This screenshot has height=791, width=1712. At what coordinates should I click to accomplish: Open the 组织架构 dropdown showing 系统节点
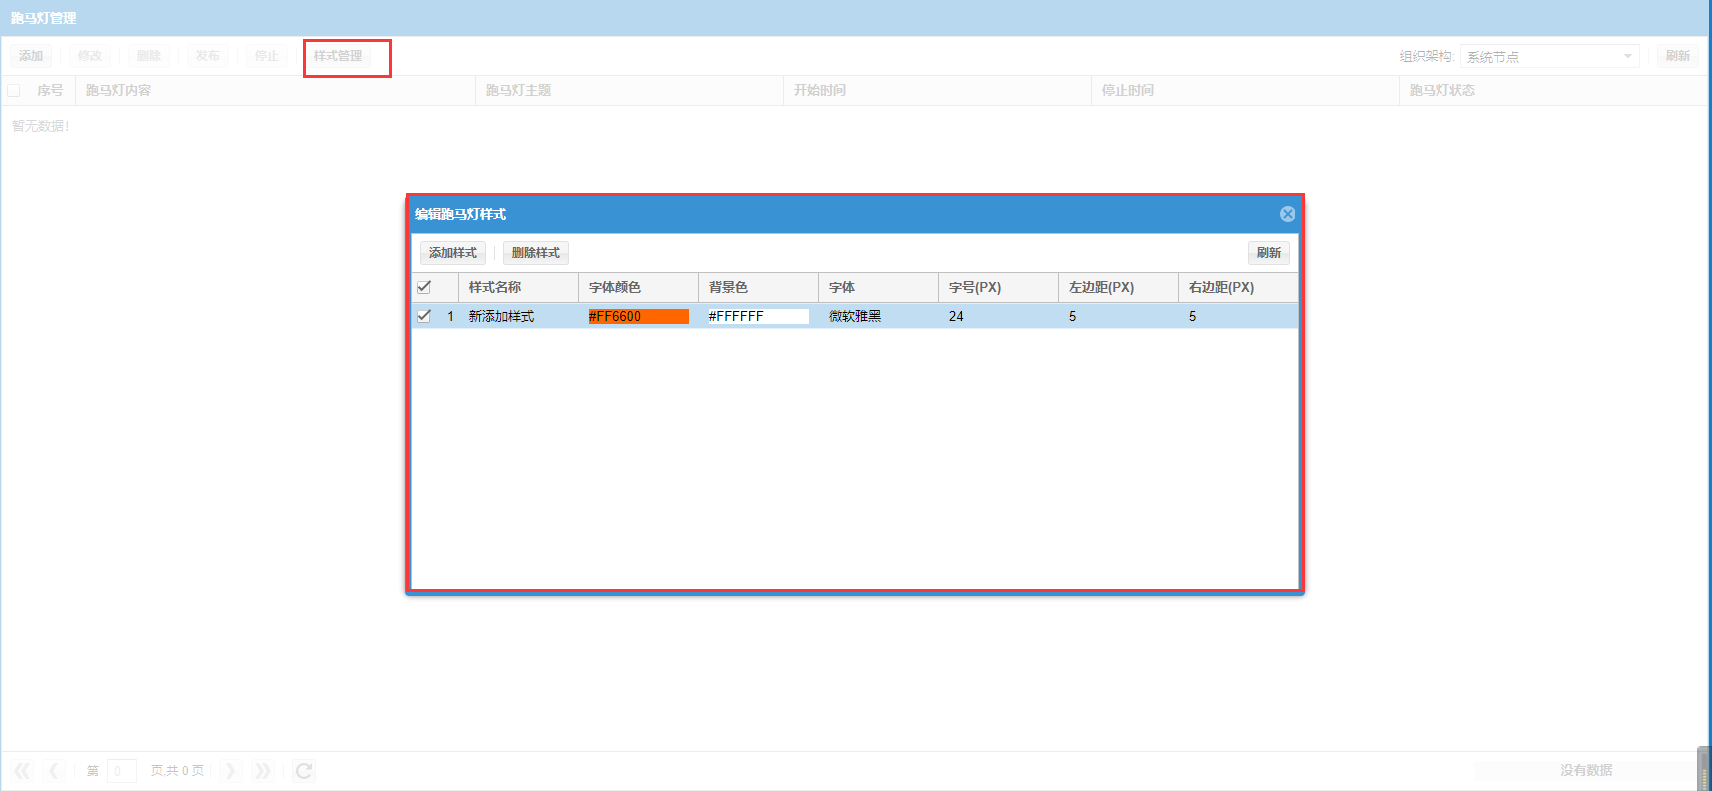coord(1549,57)
